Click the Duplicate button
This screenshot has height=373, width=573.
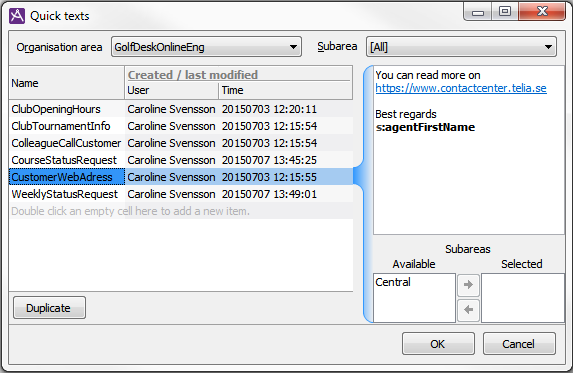pyautogui.click(x=49, y=308)
